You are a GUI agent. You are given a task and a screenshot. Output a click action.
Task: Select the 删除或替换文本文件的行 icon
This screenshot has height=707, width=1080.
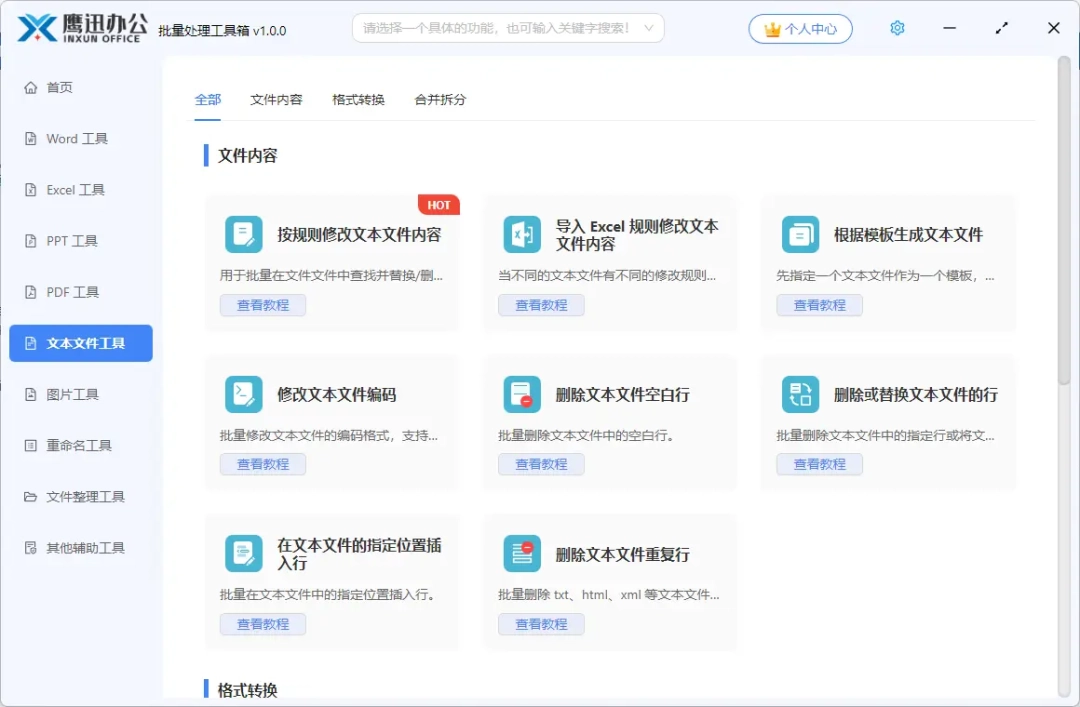pyautogui.click(x=800, y=394)
